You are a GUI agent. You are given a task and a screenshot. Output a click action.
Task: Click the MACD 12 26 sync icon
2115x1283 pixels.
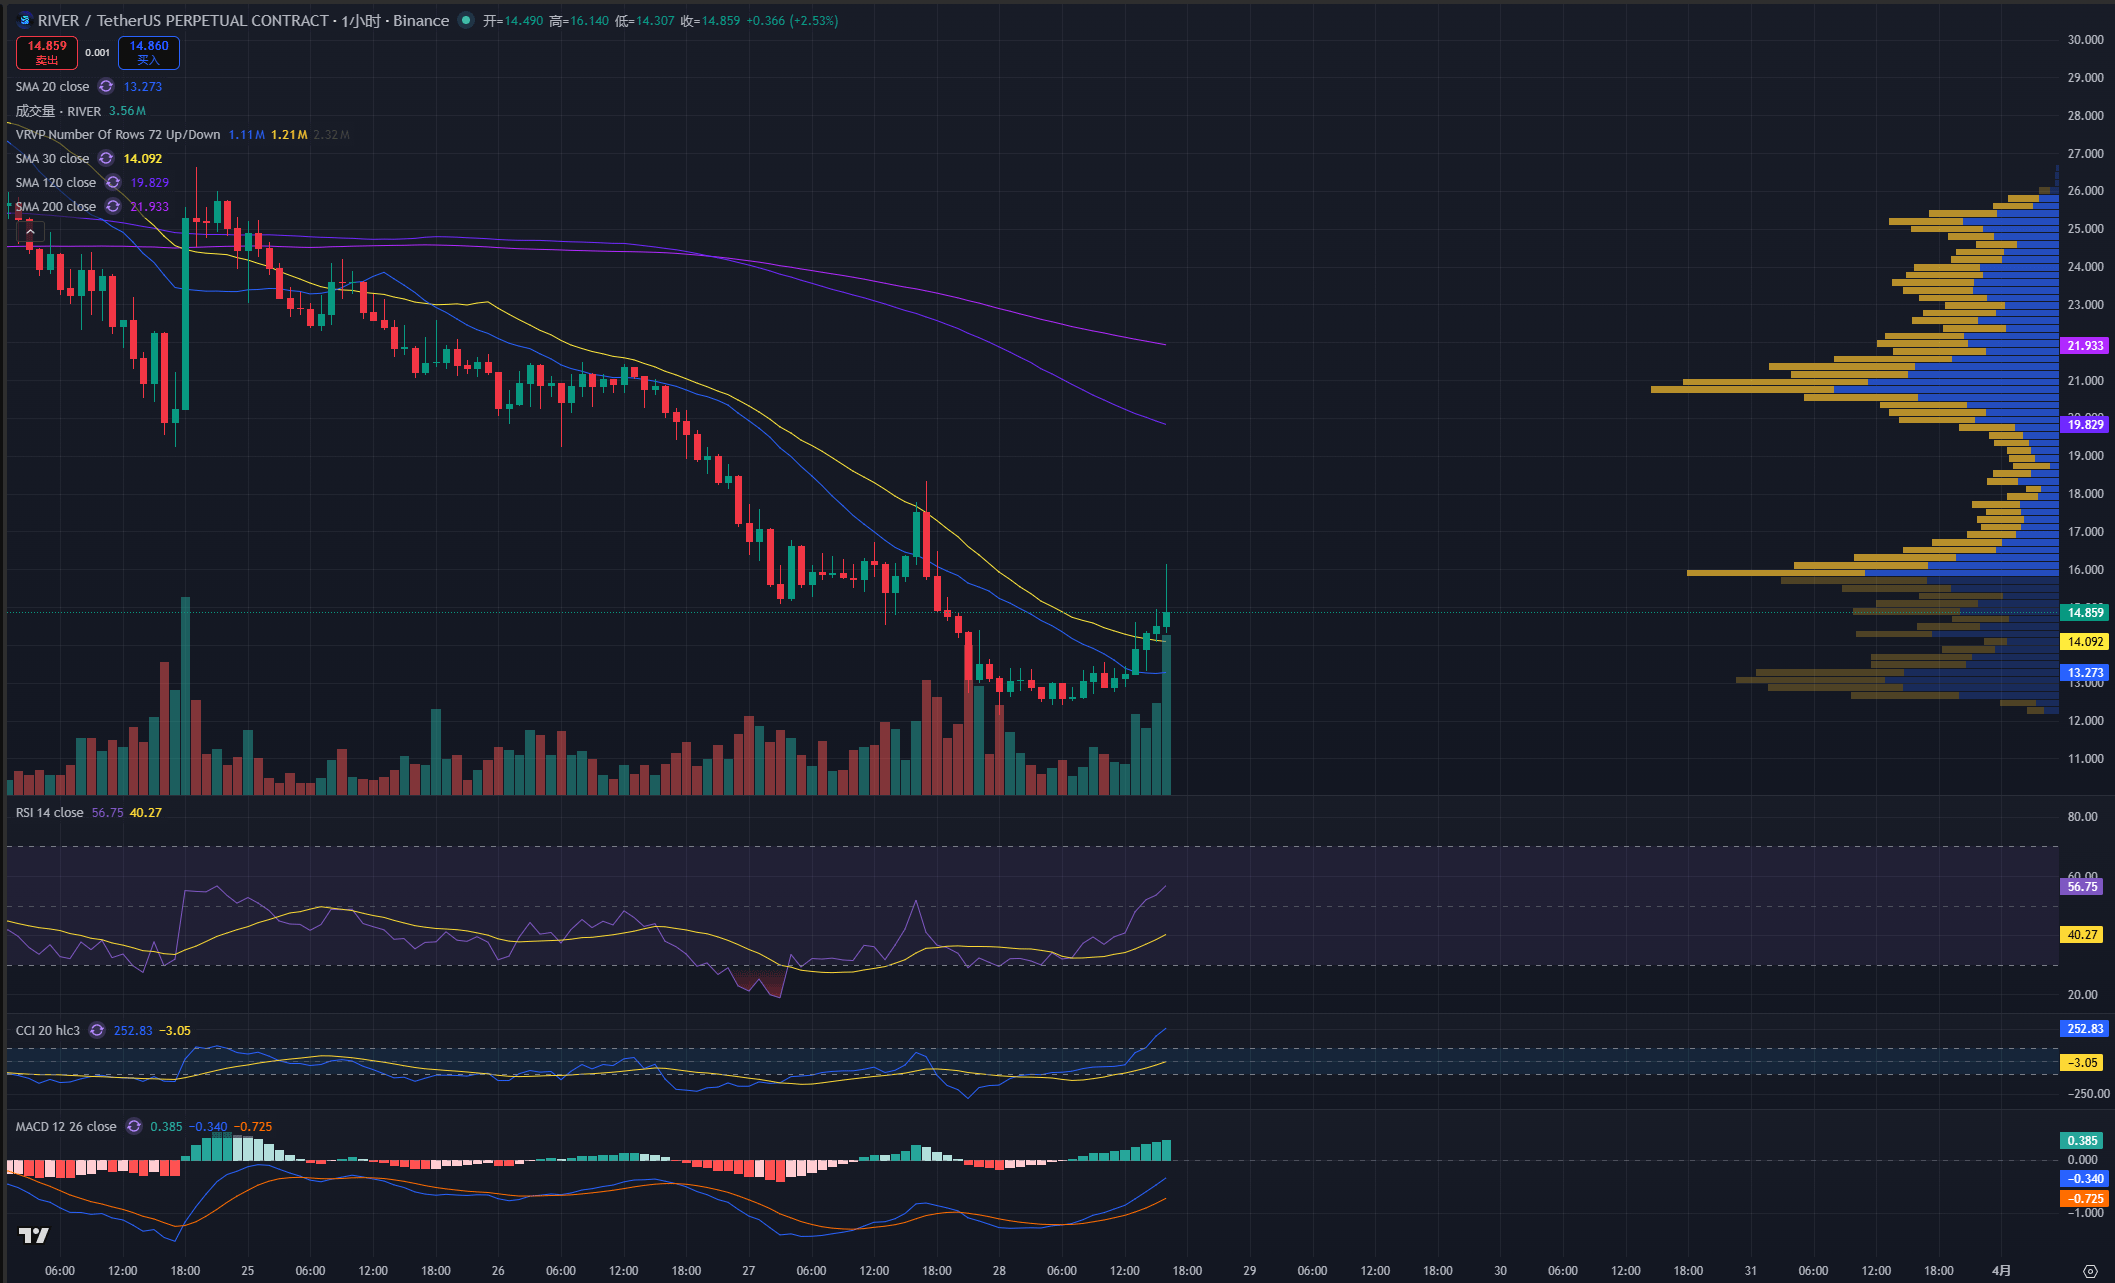click(134, 1127)
